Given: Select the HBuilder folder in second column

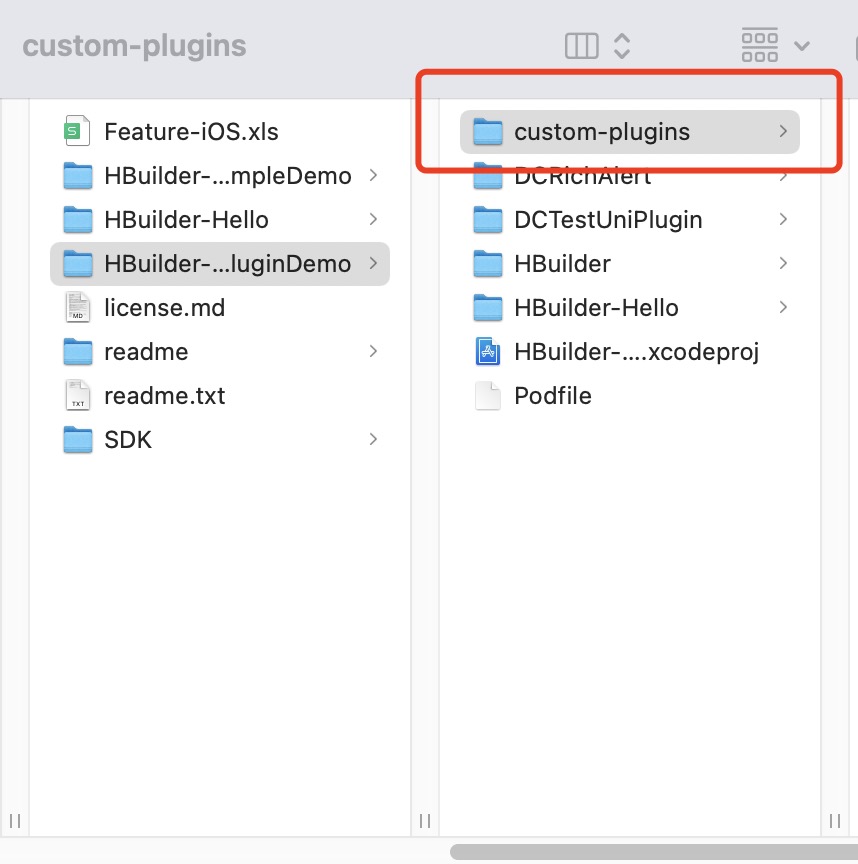Looking at the screenshot, I should 629,263.
